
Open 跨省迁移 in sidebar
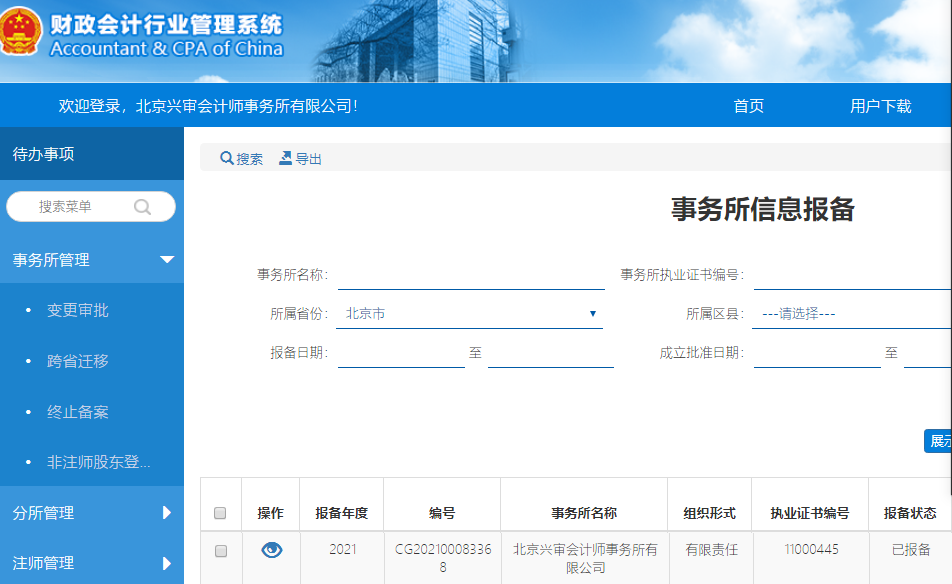click(x=78, y=361)
